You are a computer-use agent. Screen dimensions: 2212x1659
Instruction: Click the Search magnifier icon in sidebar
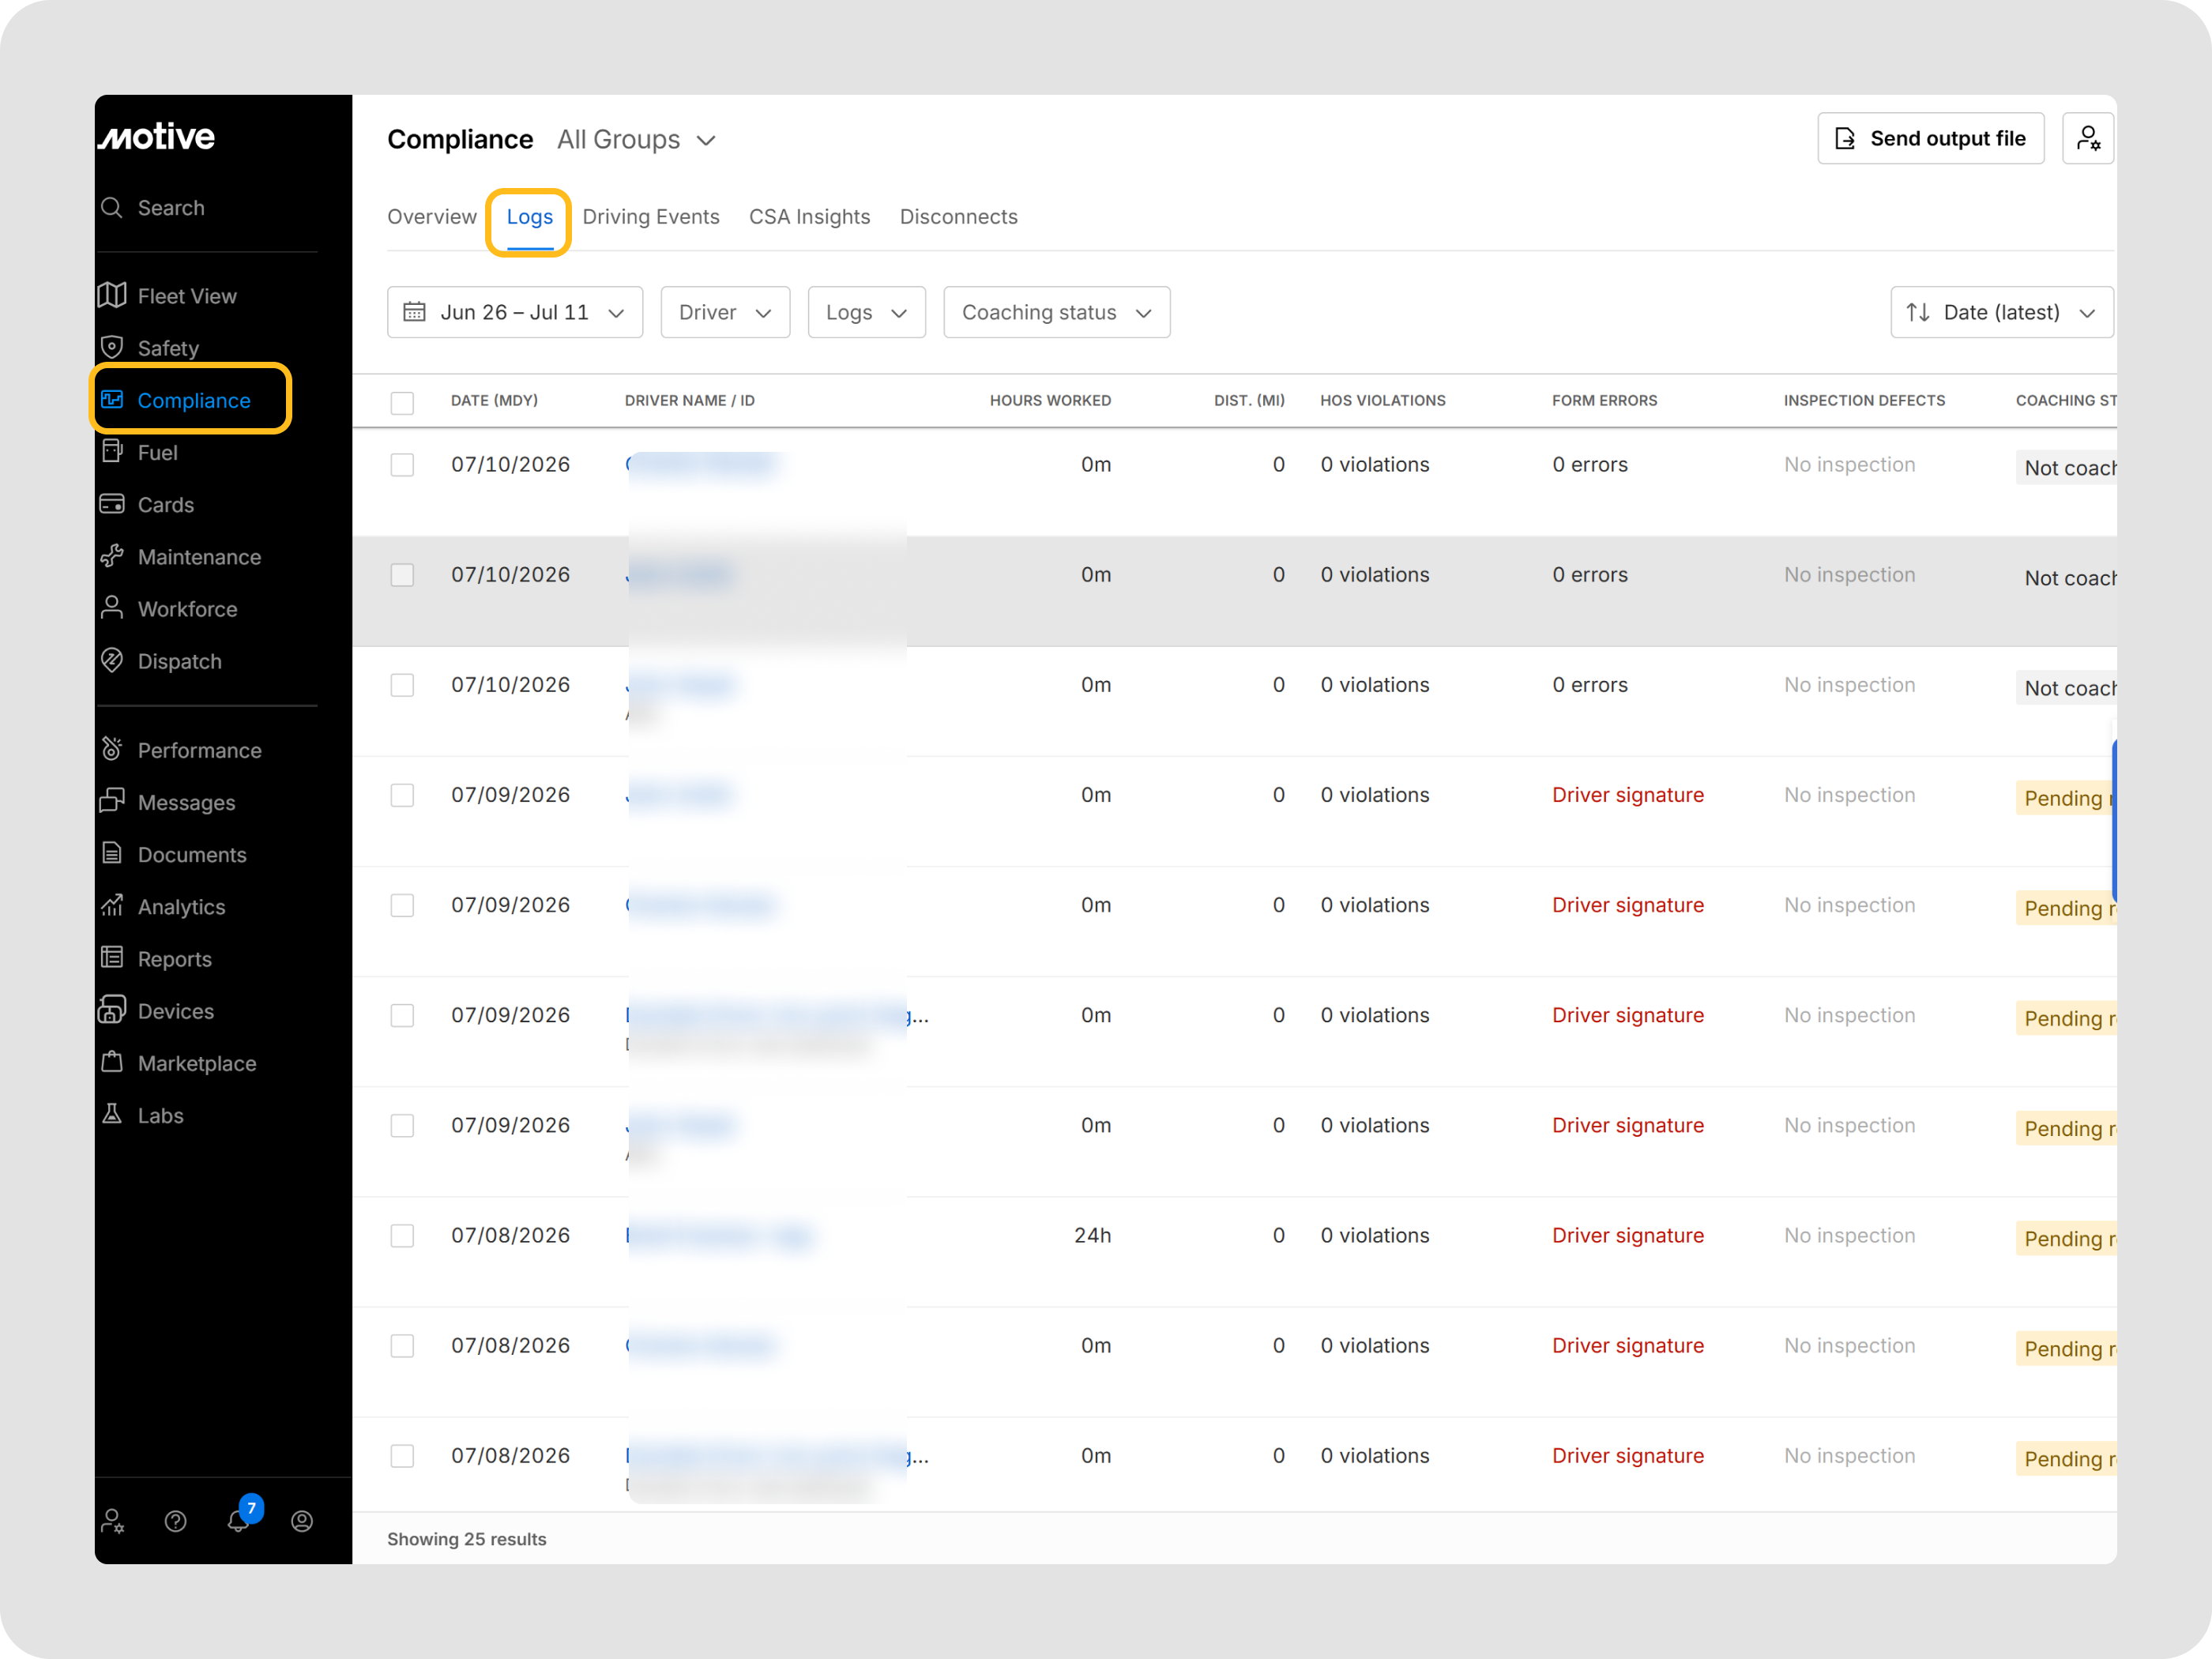pyautogui.click(x=112, y=207)
